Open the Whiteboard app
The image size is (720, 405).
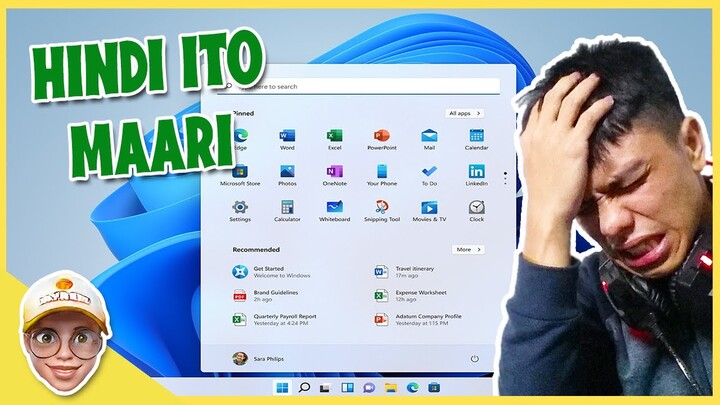pyautogui.click(x=334, y=211)
